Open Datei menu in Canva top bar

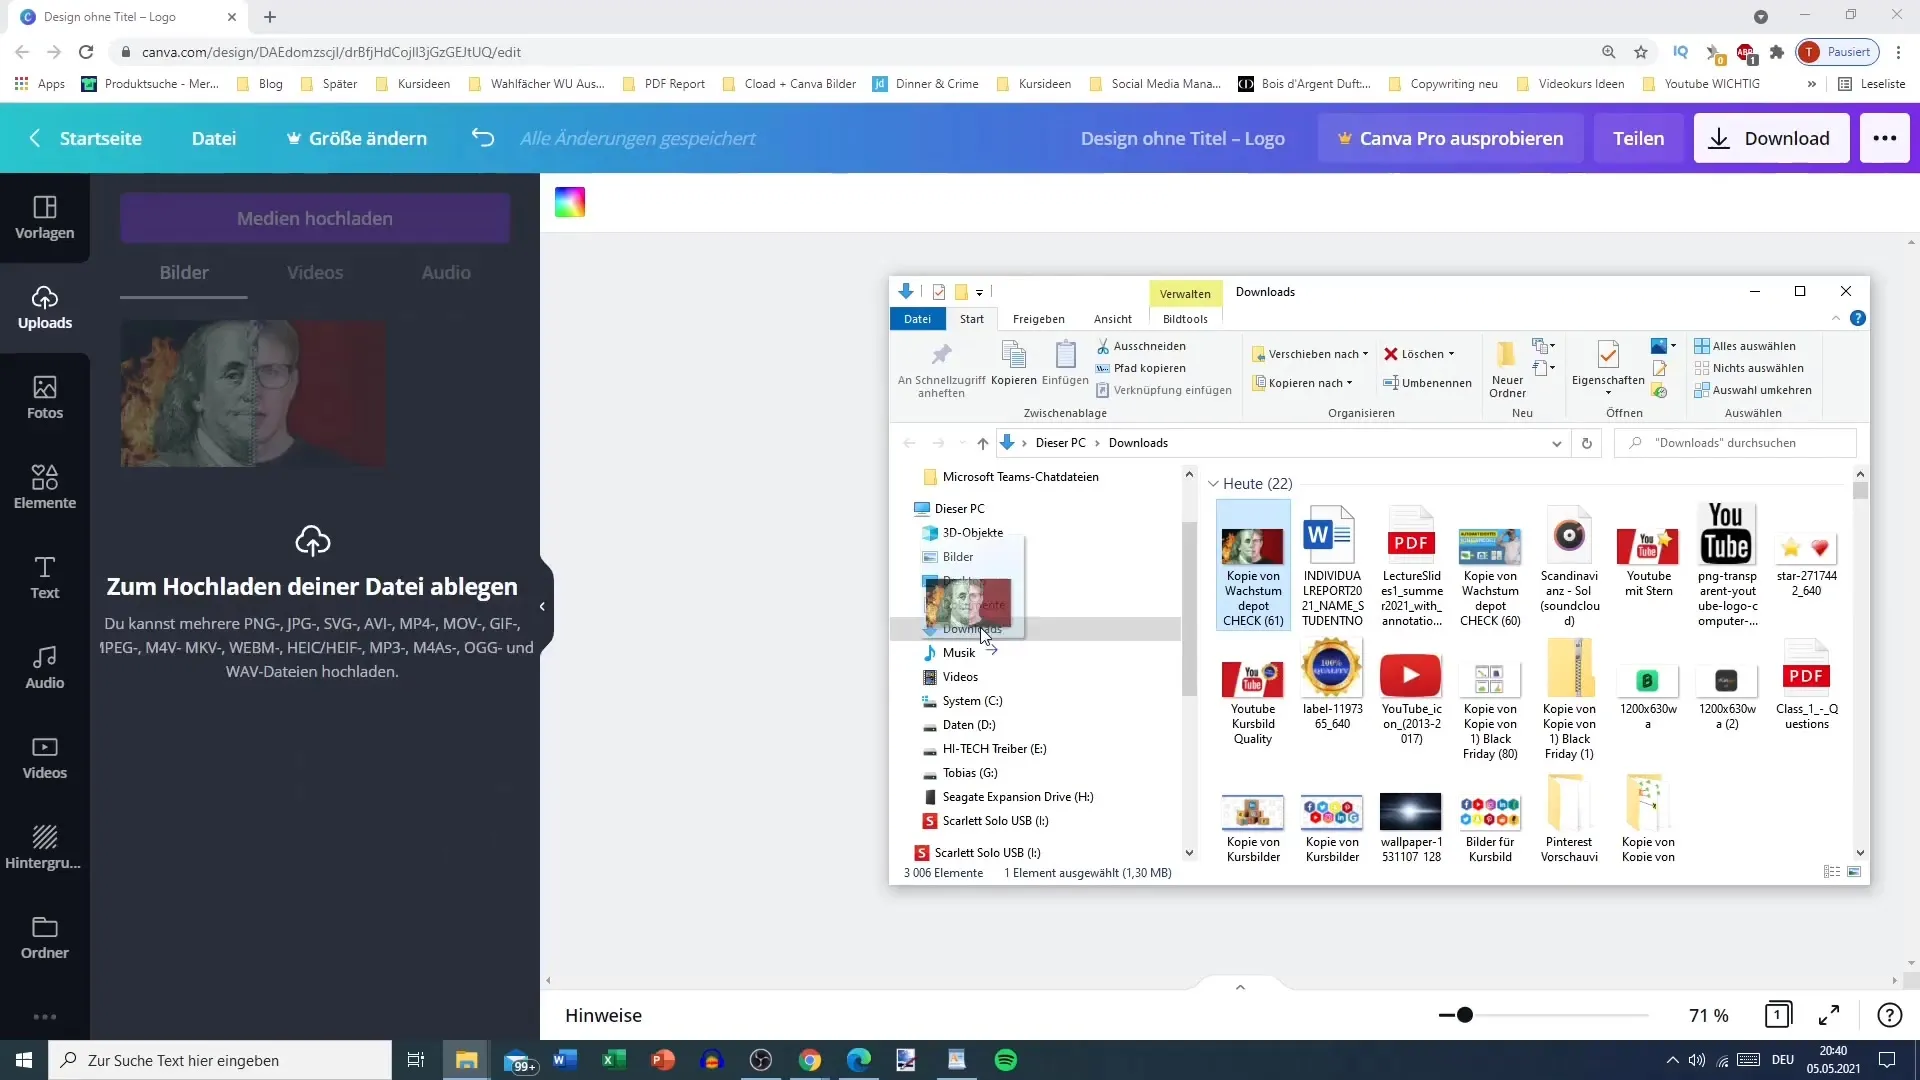pos(215,138)
